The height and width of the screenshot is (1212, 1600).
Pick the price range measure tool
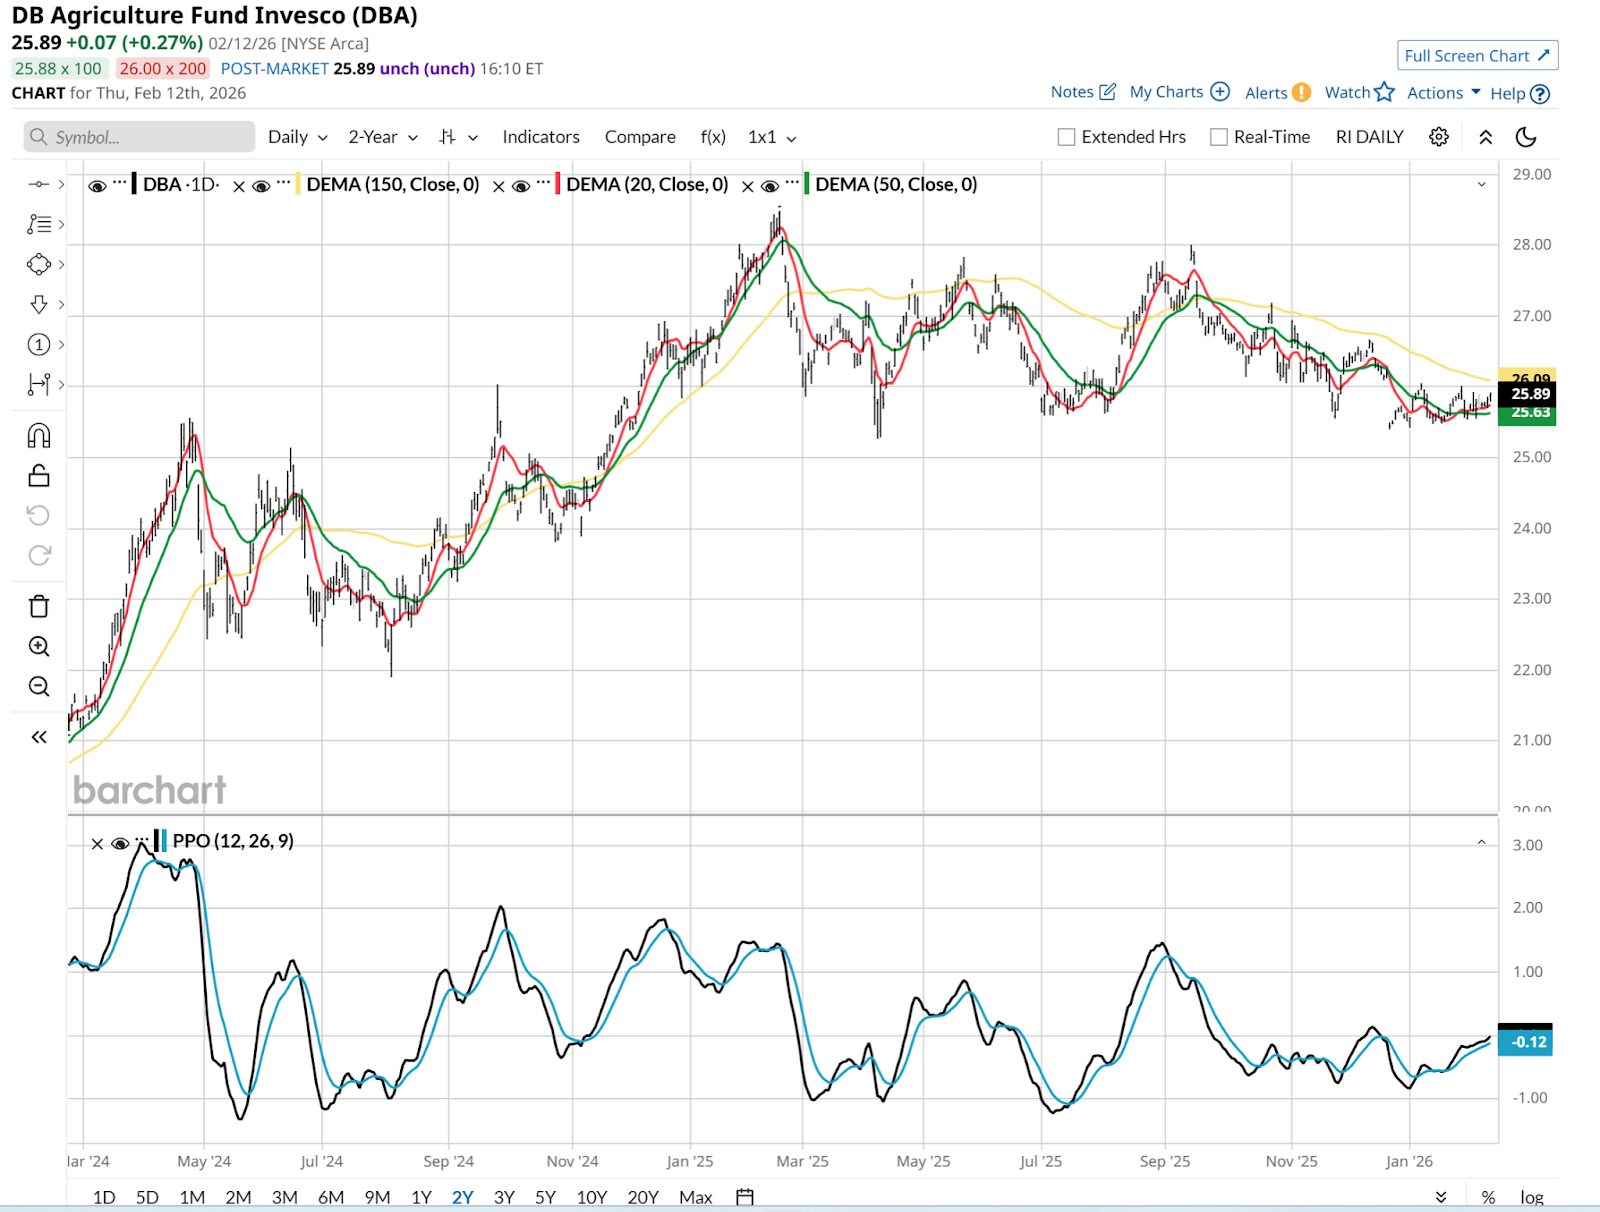click(38, 384)
